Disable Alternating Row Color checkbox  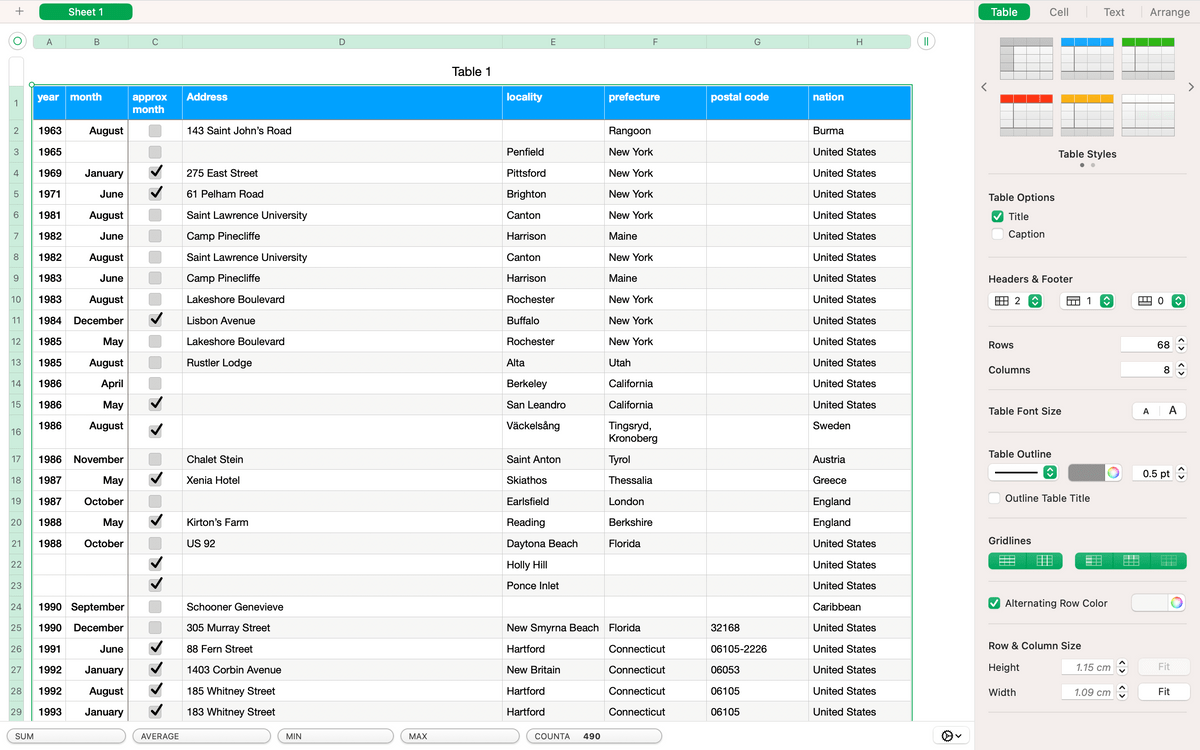coord(995,603)
